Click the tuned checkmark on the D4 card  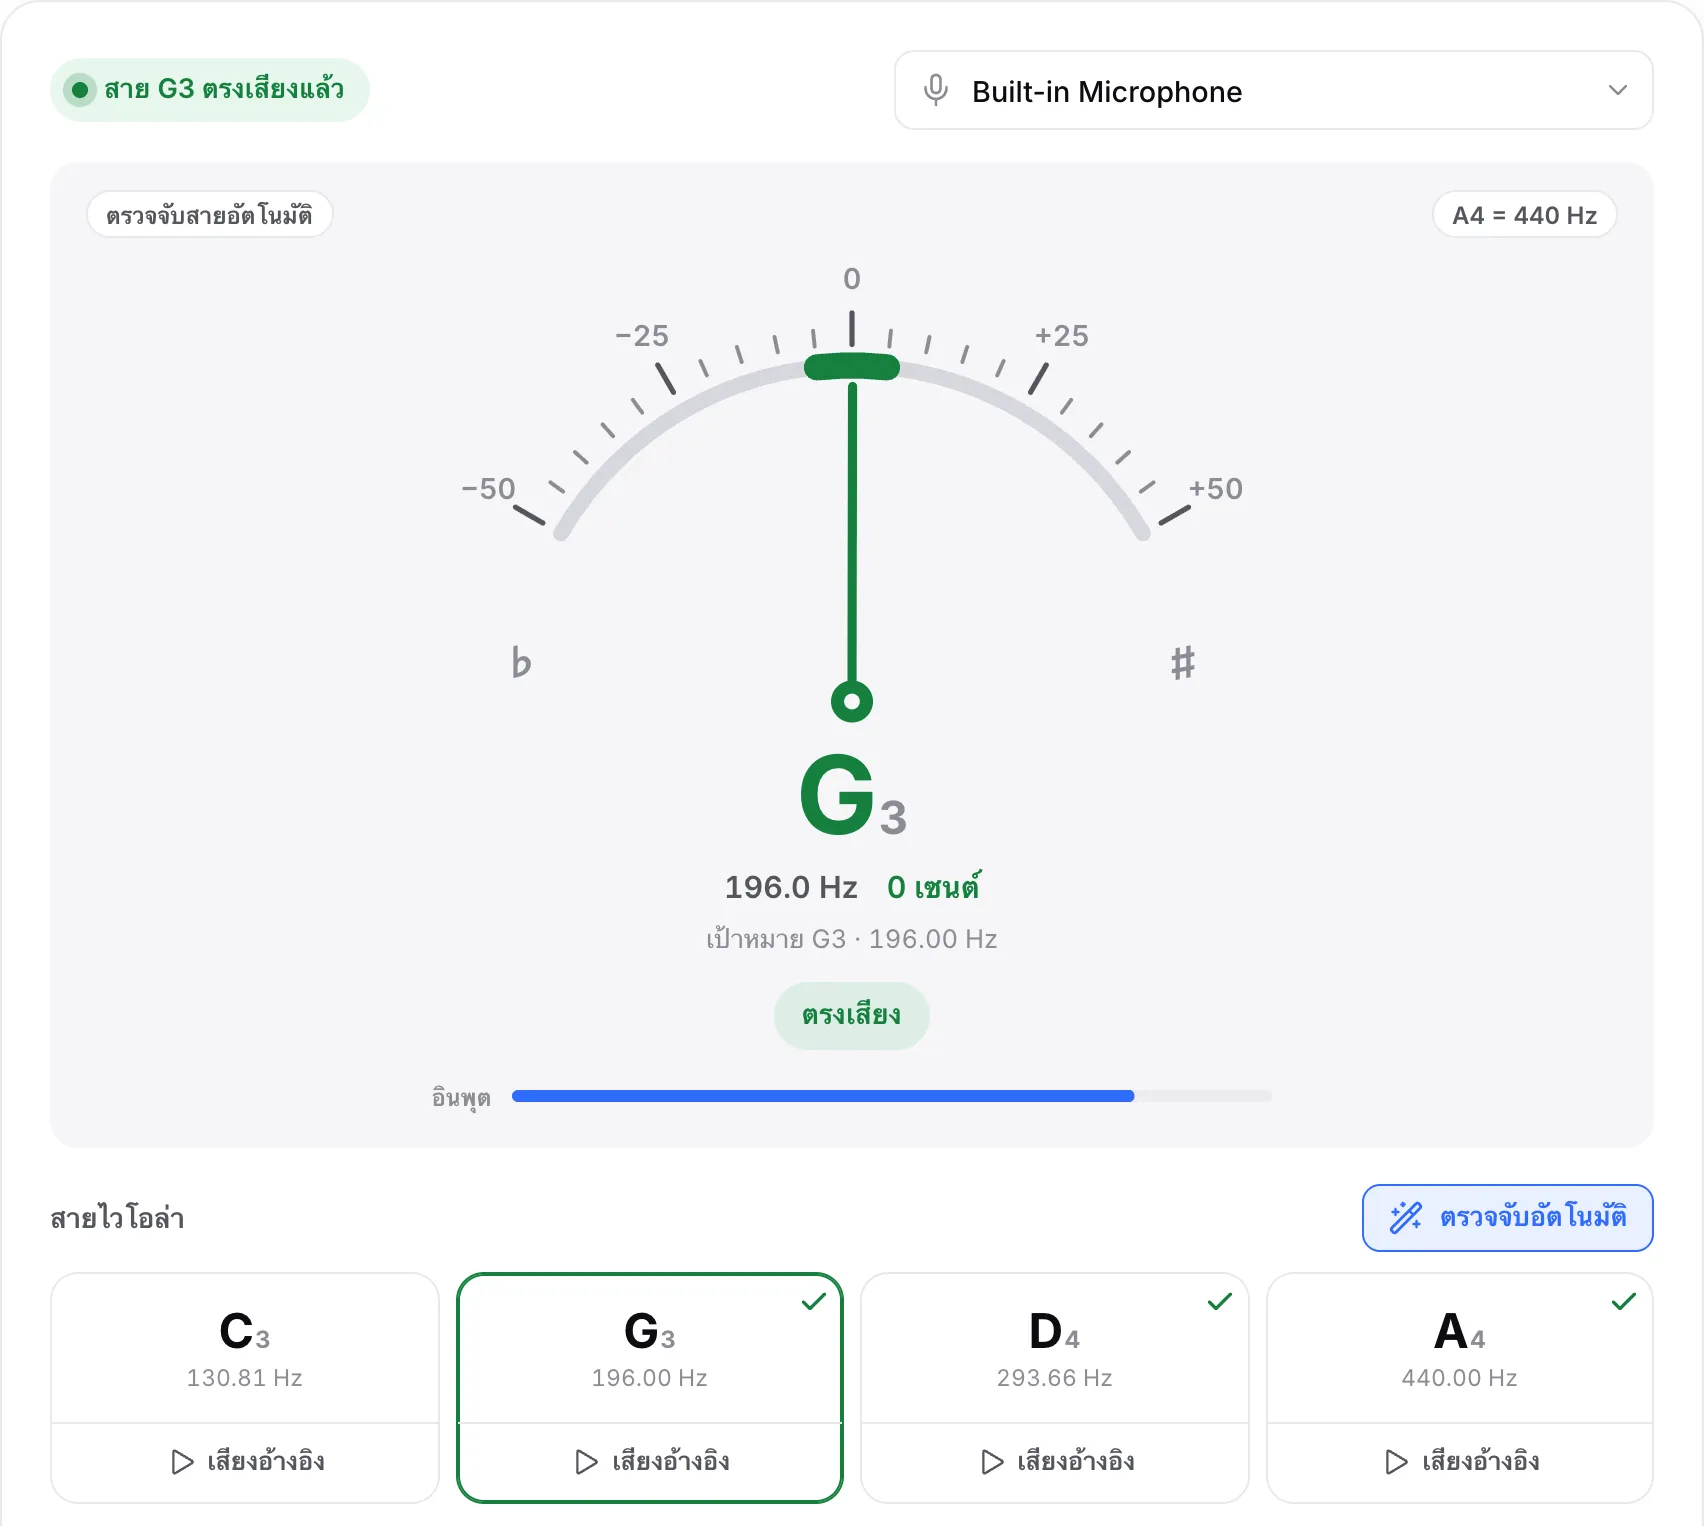[1219, 1301]
